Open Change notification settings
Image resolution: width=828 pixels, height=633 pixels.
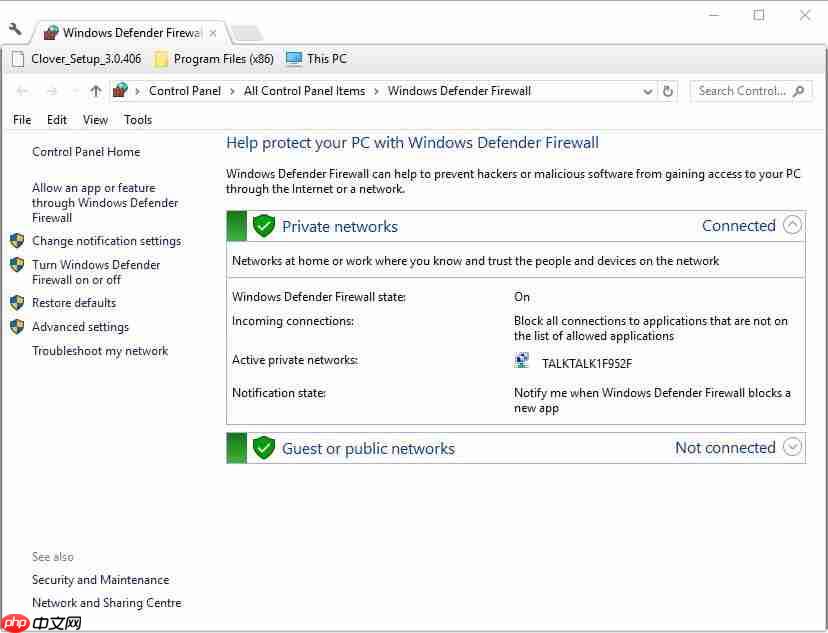pyautogui.click(x=107, y=241)
